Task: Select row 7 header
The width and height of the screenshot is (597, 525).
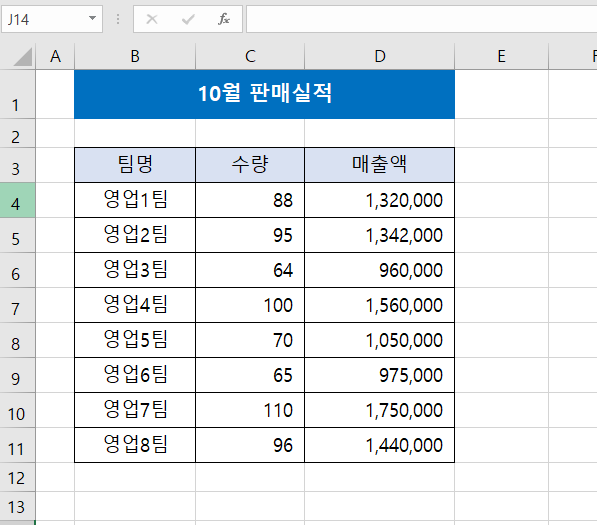Action: [18, 305]
